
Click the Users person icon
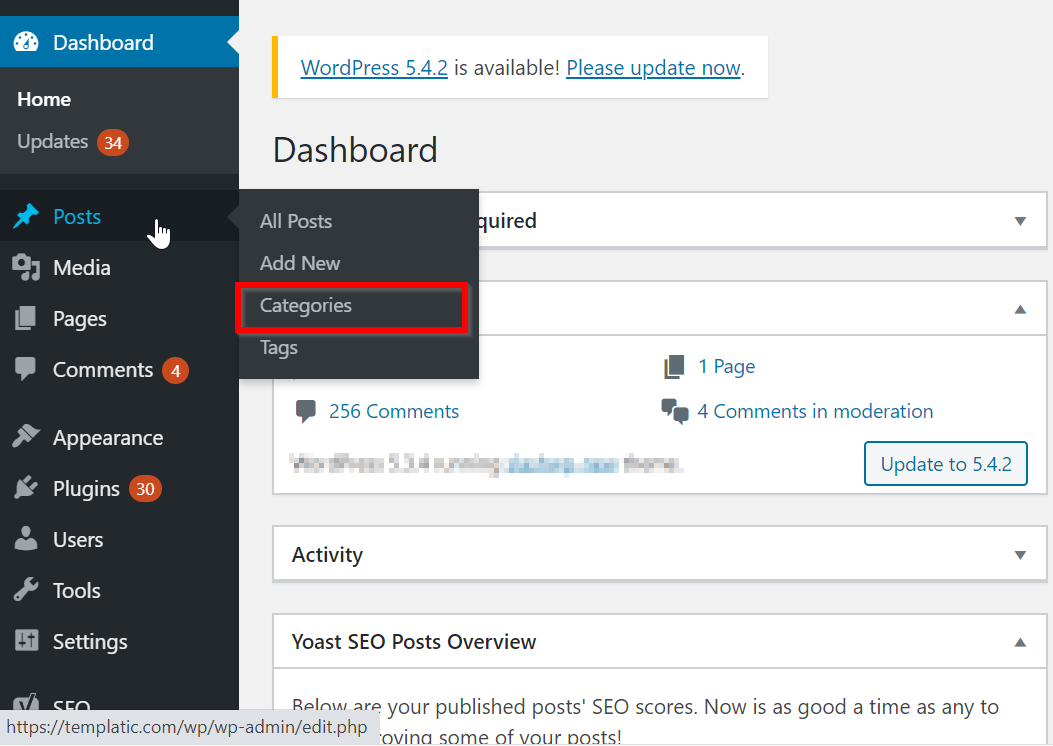(x=26, y=539)
